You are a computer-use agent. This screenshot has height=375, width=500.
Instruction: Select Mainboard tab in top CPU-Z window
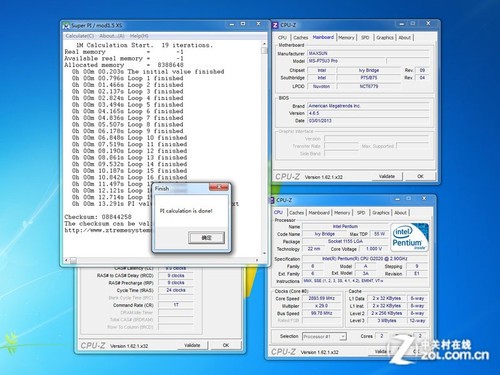[323, 37]
